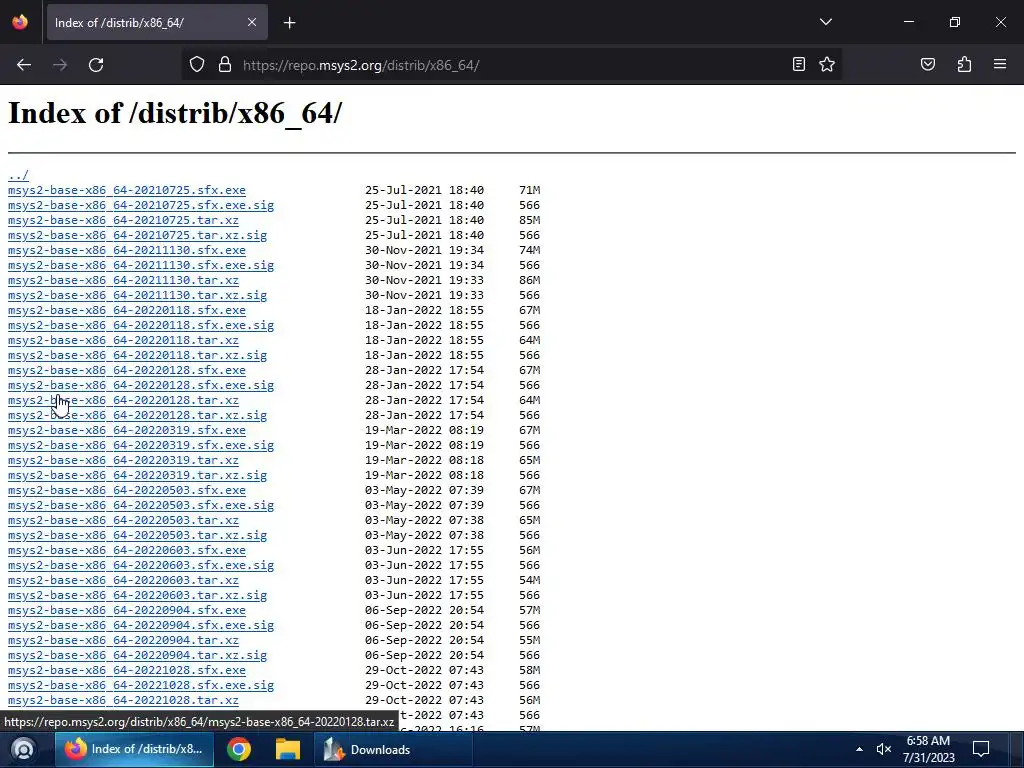Open msys2-base-x86_64-20221028.sfx.exe.sig link

tap(141, 686)
